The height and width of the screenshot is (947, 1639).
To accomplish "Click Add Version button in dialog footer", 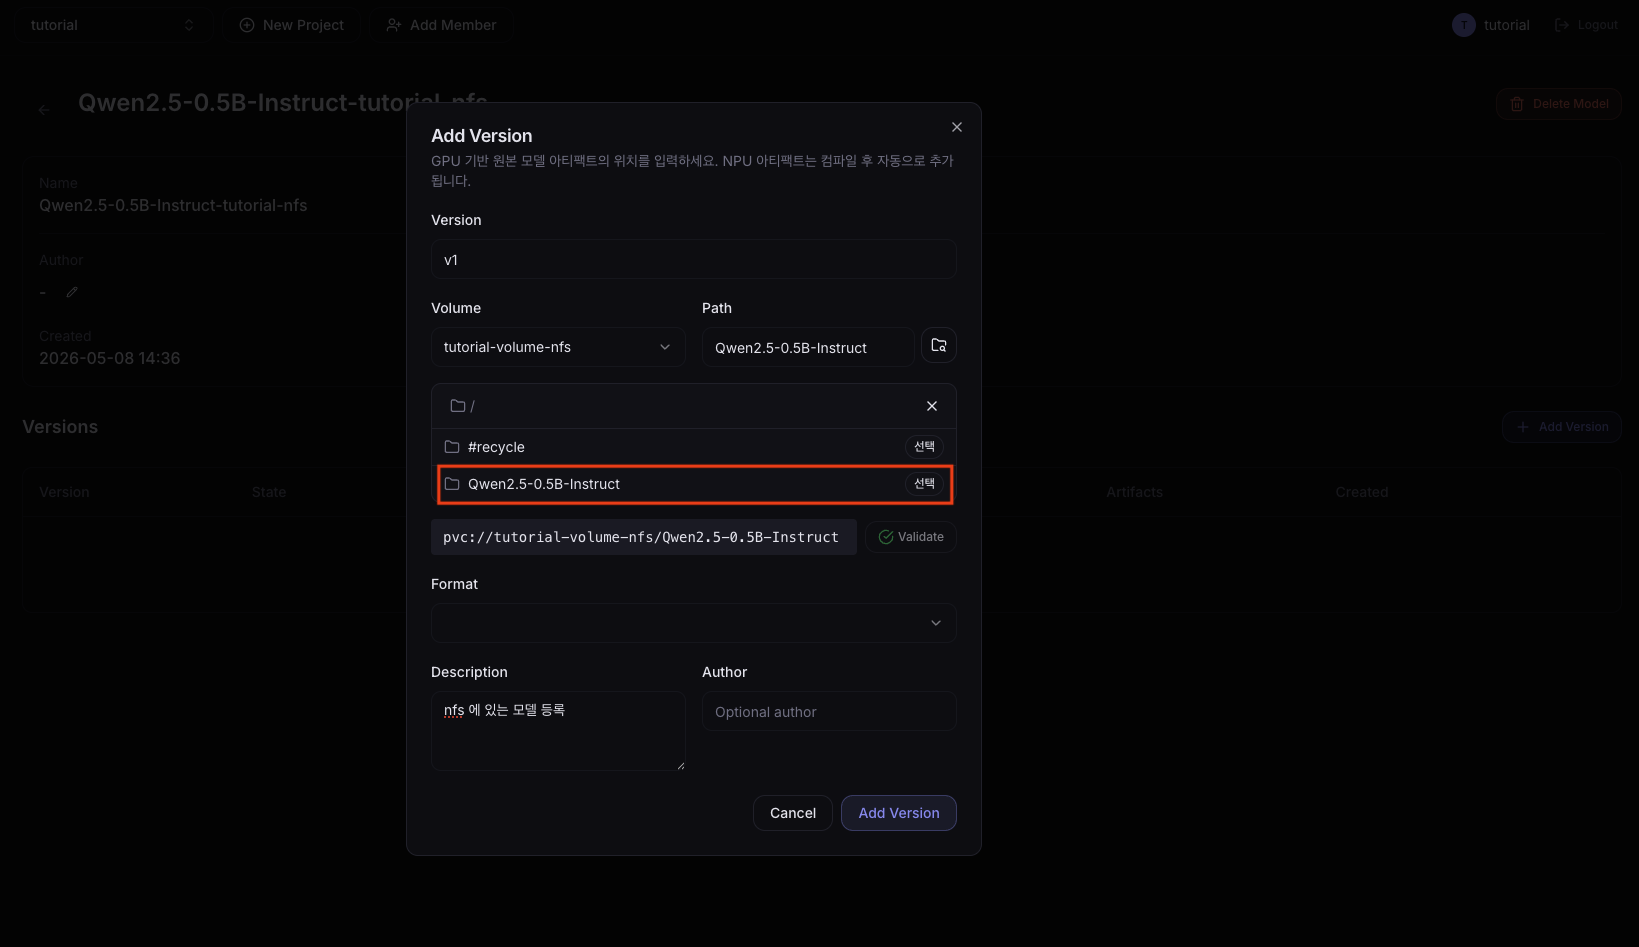I will [x=899, y=813].
